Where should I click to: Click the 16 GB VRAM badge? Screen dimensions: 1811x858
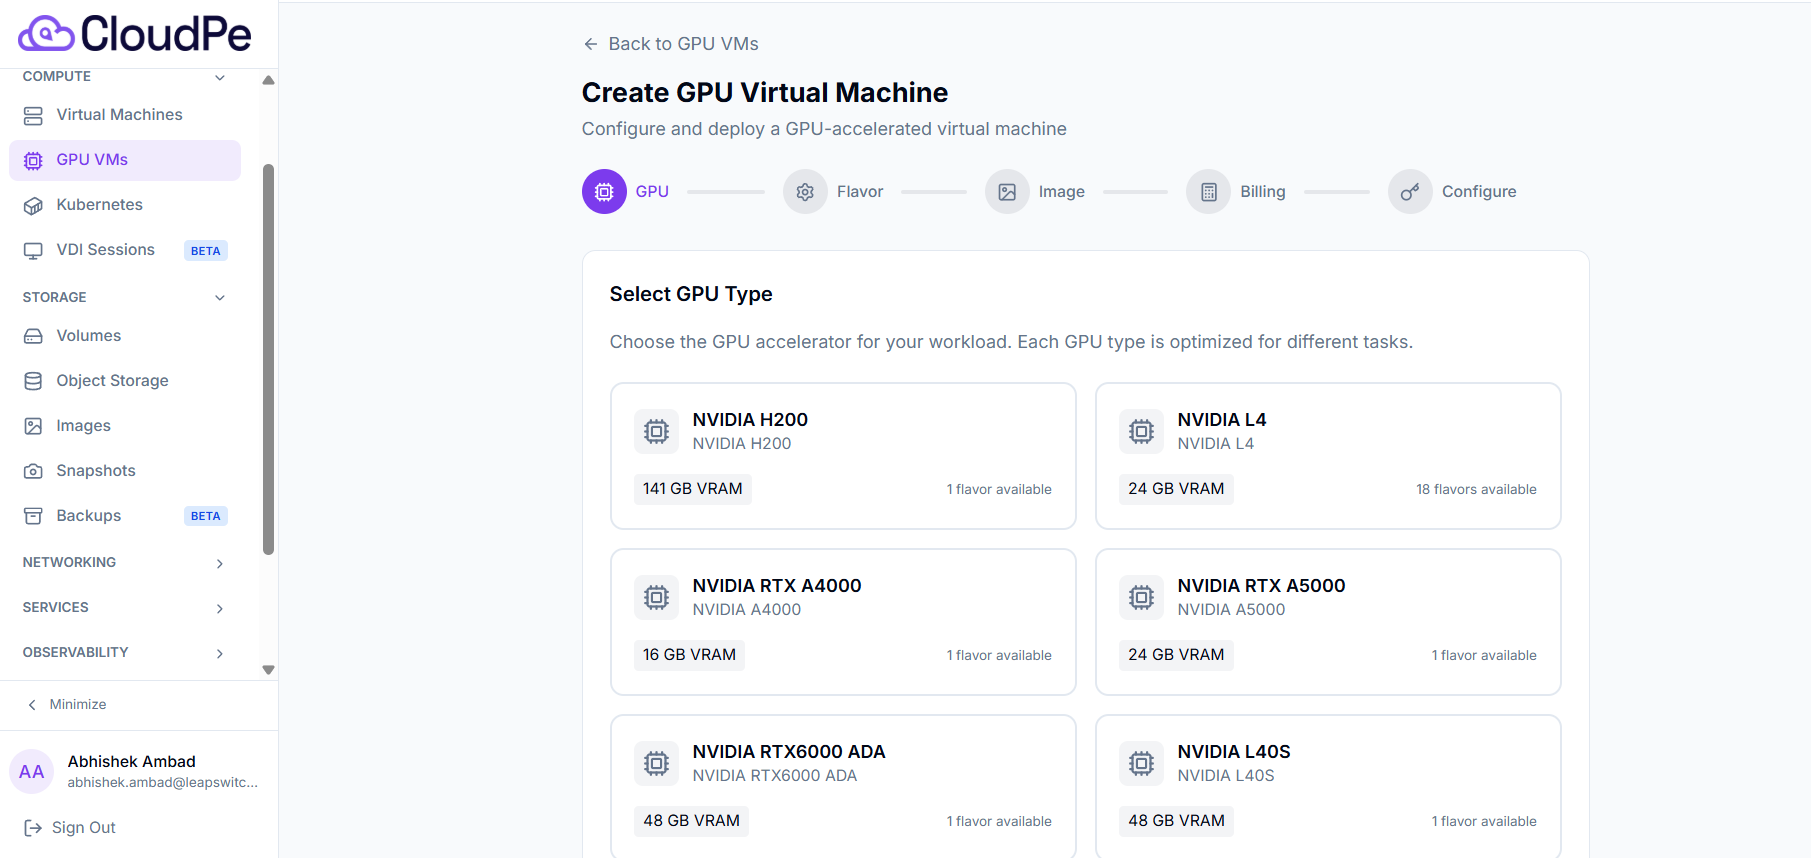point(689,655)
